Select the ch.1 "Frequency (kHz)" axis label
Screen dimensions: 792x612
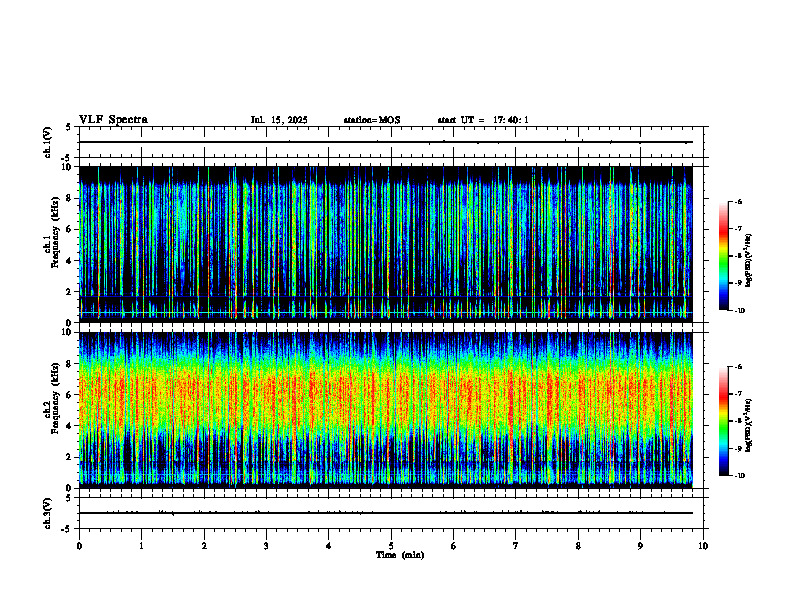point(55,232)
